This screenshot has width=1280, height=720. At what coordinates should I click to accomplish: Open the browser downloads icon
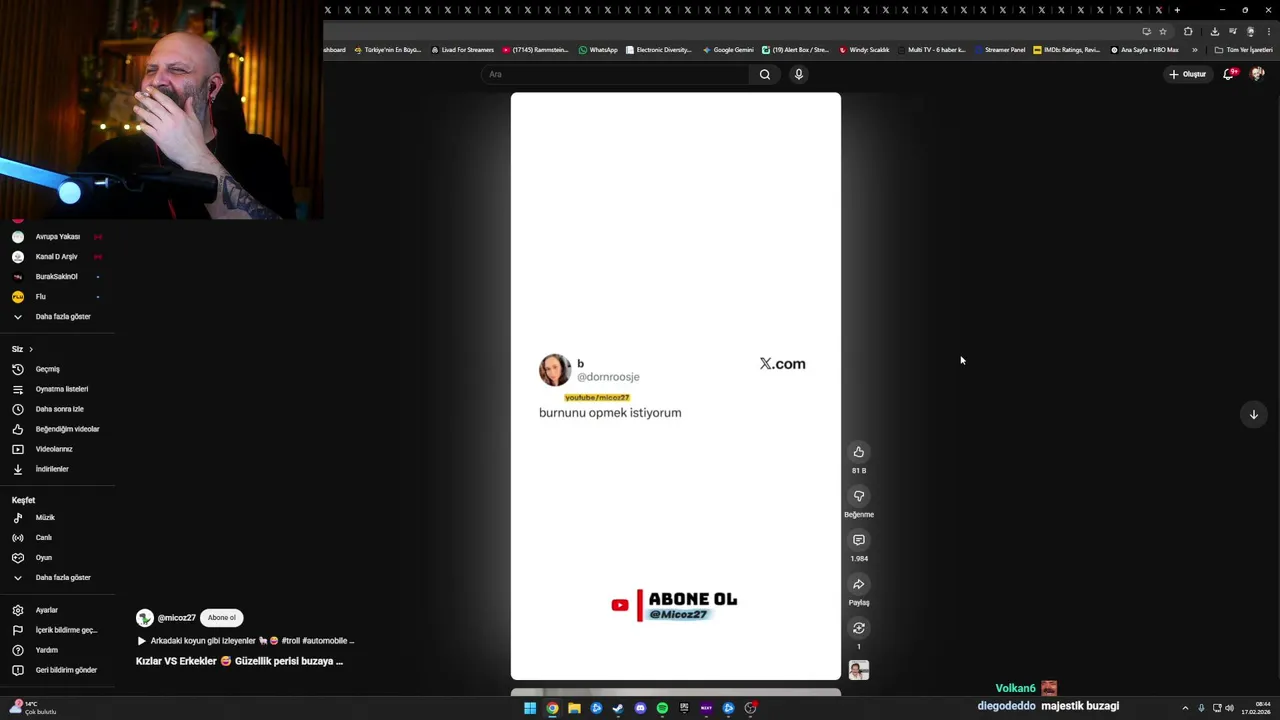click(1214, 31)
